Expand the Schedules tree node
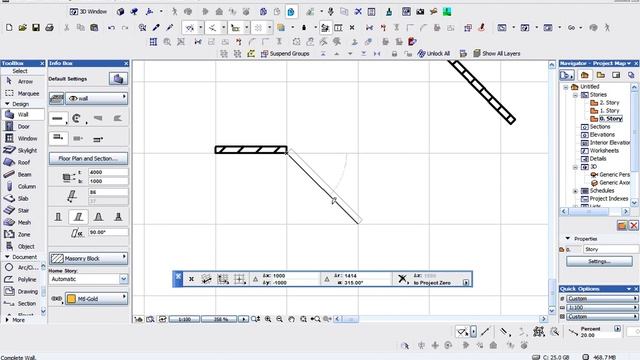This screenshot has height=360, width=640. point(575,191)
